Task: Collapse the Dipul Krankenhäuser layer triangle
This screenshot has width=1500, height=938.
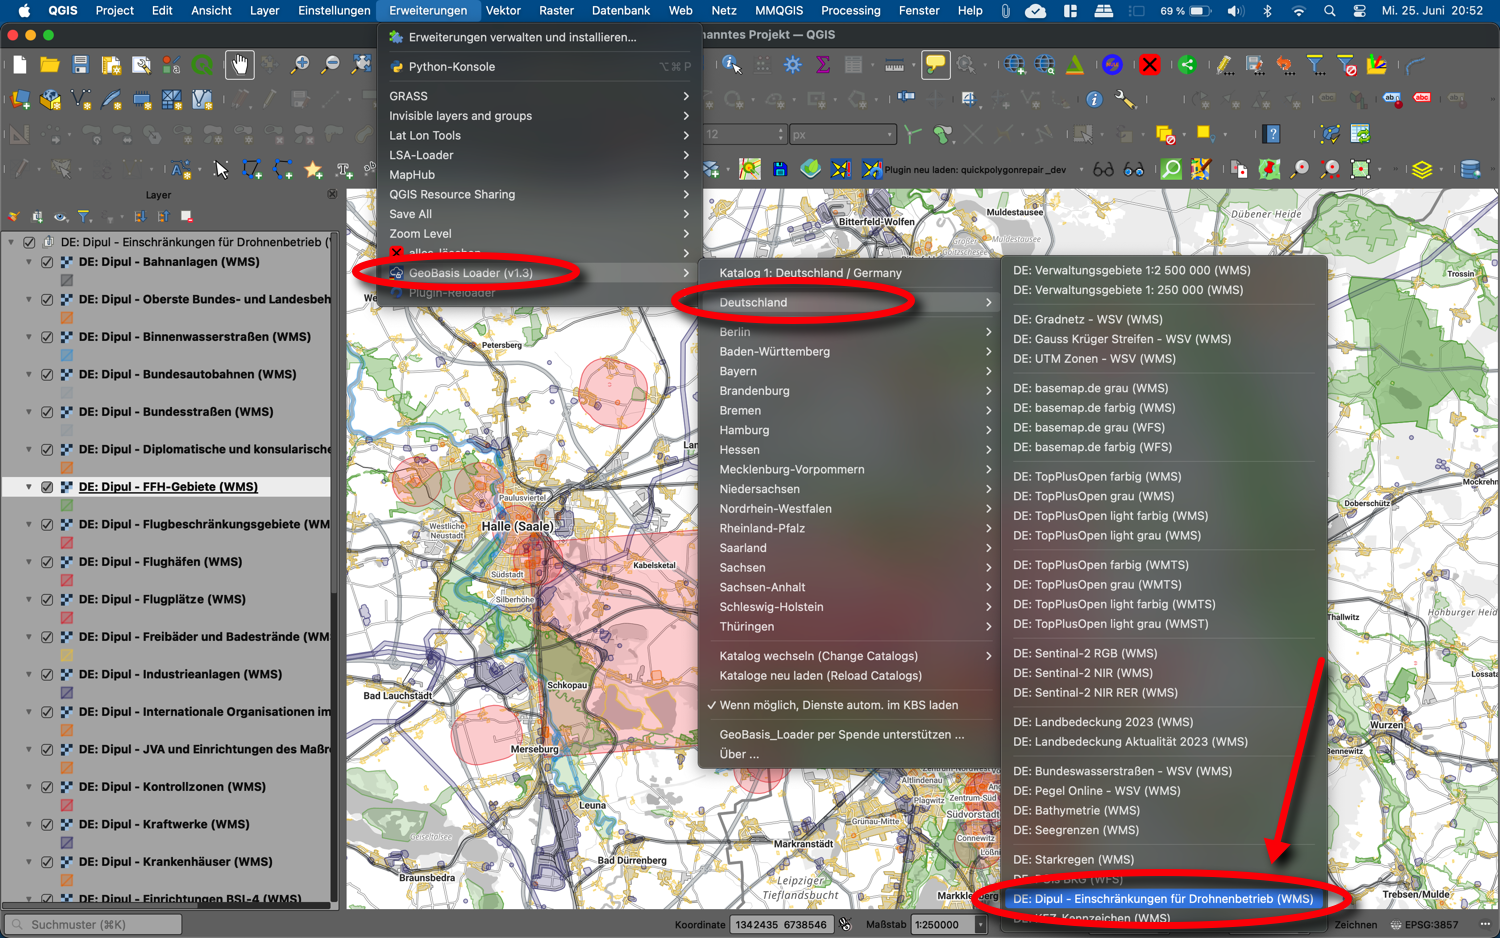Action: [29, 862]
